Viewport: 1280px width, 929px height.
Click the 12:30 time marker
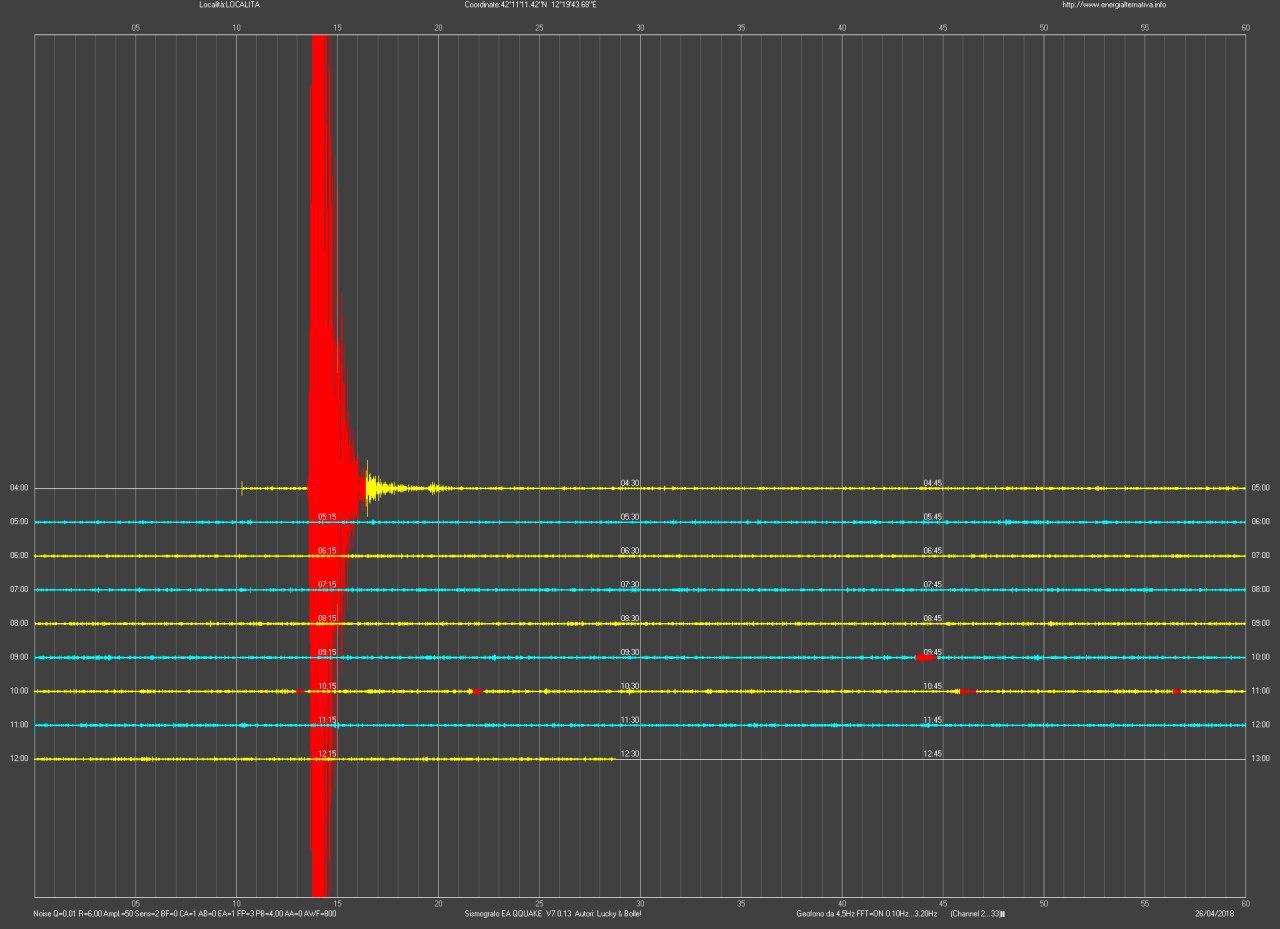coord(630,754)
